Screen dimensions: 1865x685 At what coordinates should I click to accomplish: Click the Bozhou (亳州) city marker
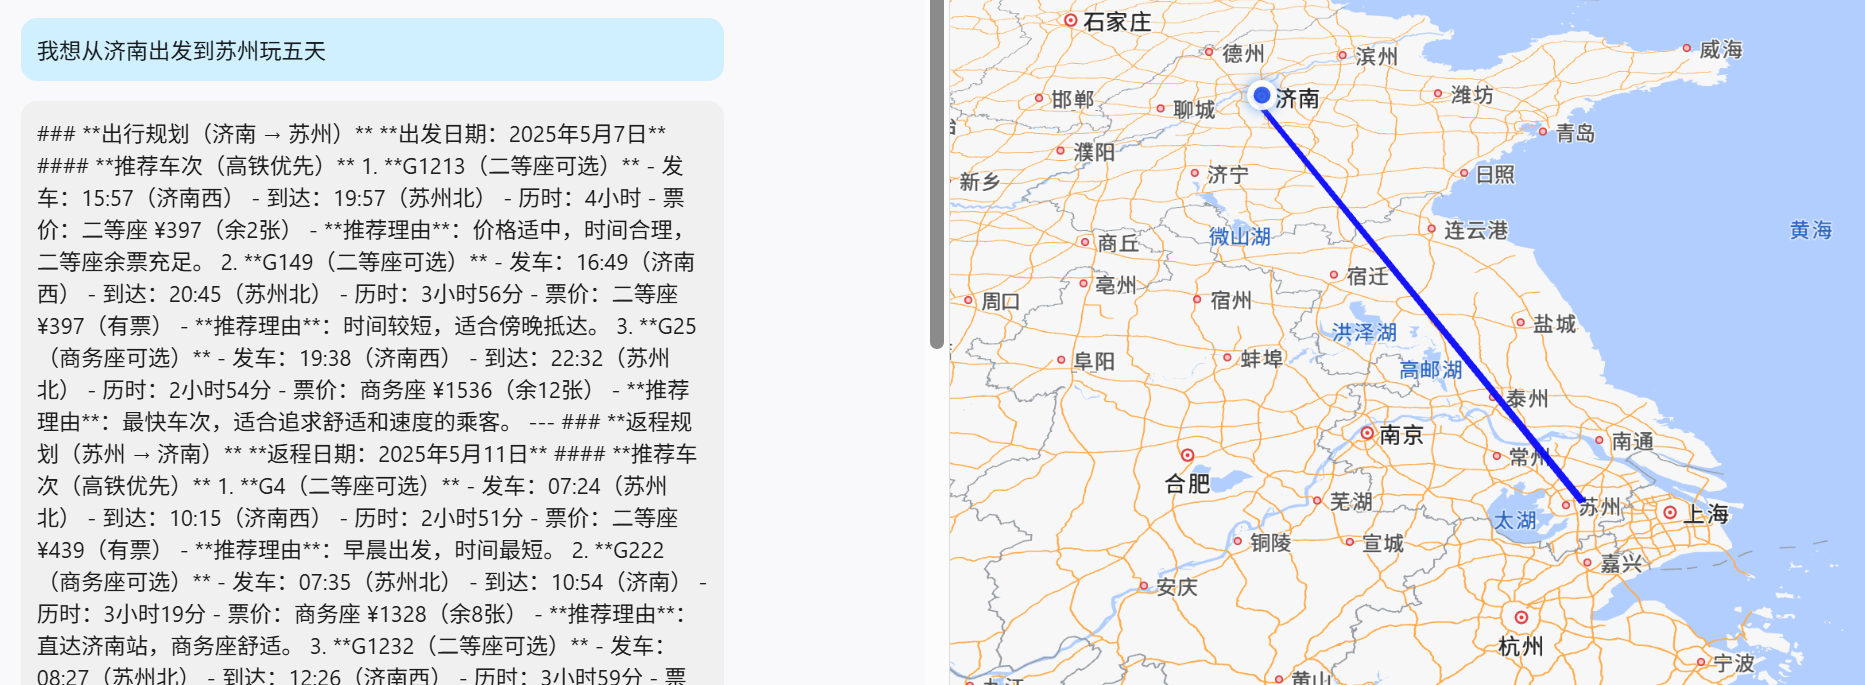1083,284
